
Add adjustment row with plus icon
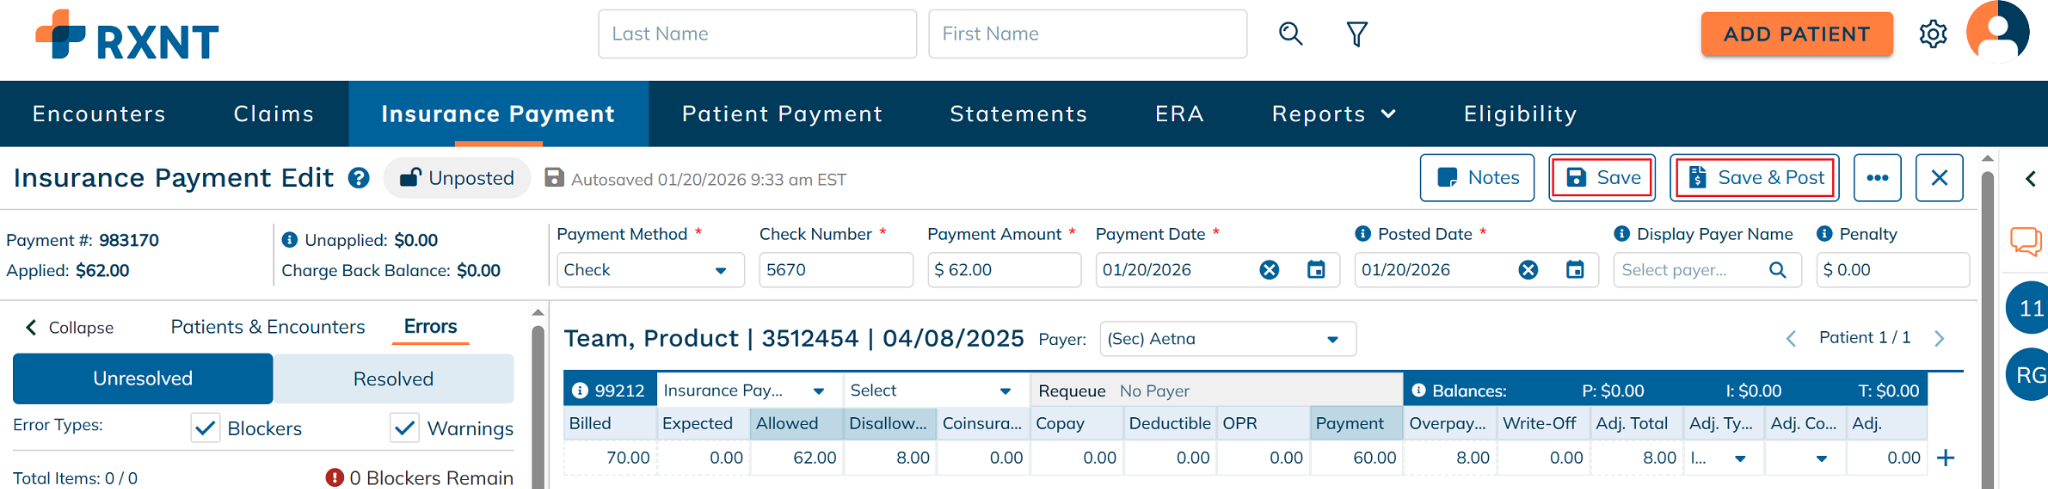(x=1945, y=458)
